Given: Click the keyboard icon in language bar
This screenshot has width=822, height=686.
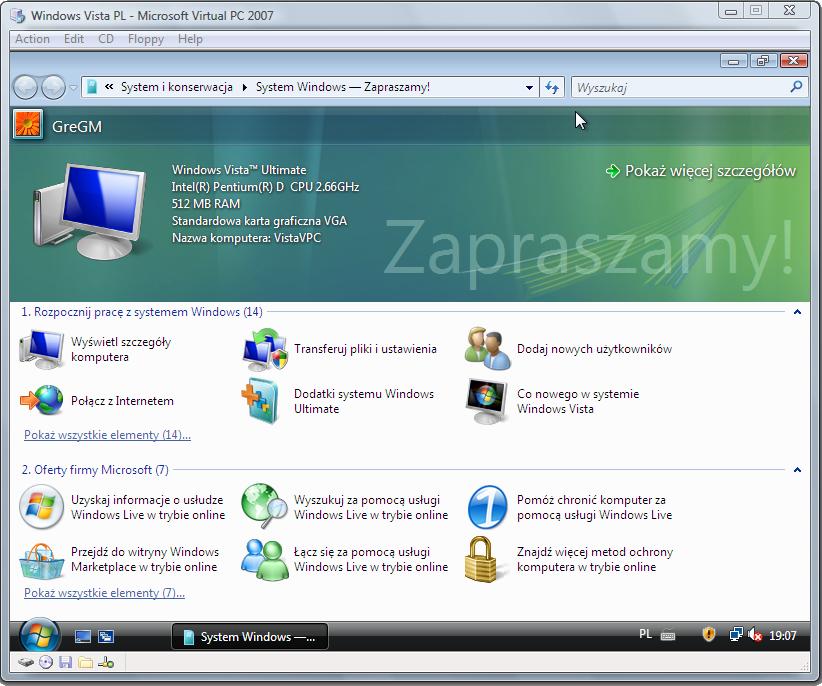Looking at the screenshot, I should pos(668,636).
